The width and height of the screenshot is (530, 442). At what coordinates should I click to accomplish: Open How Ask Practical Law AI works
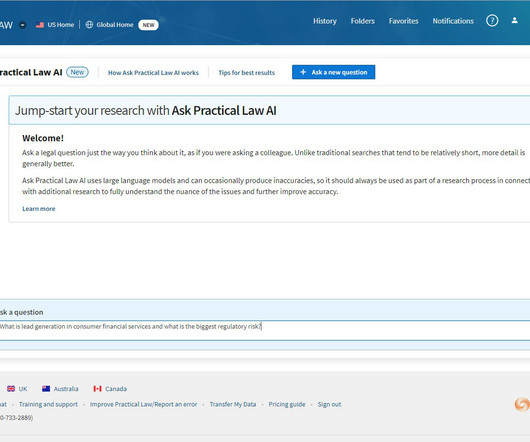(x=153, y=73)
